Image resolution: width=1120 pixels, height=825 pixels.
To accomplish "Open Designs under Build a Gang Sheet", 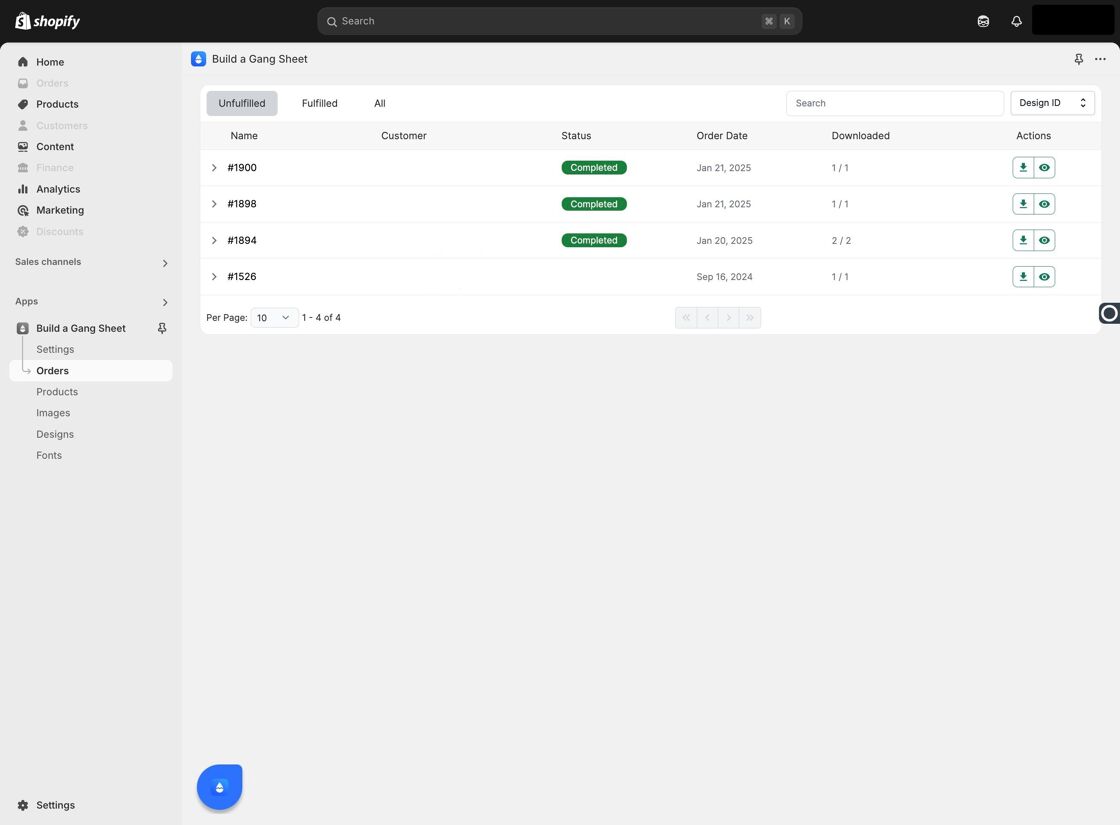I will pyautogui.click(x=55, y=434).
